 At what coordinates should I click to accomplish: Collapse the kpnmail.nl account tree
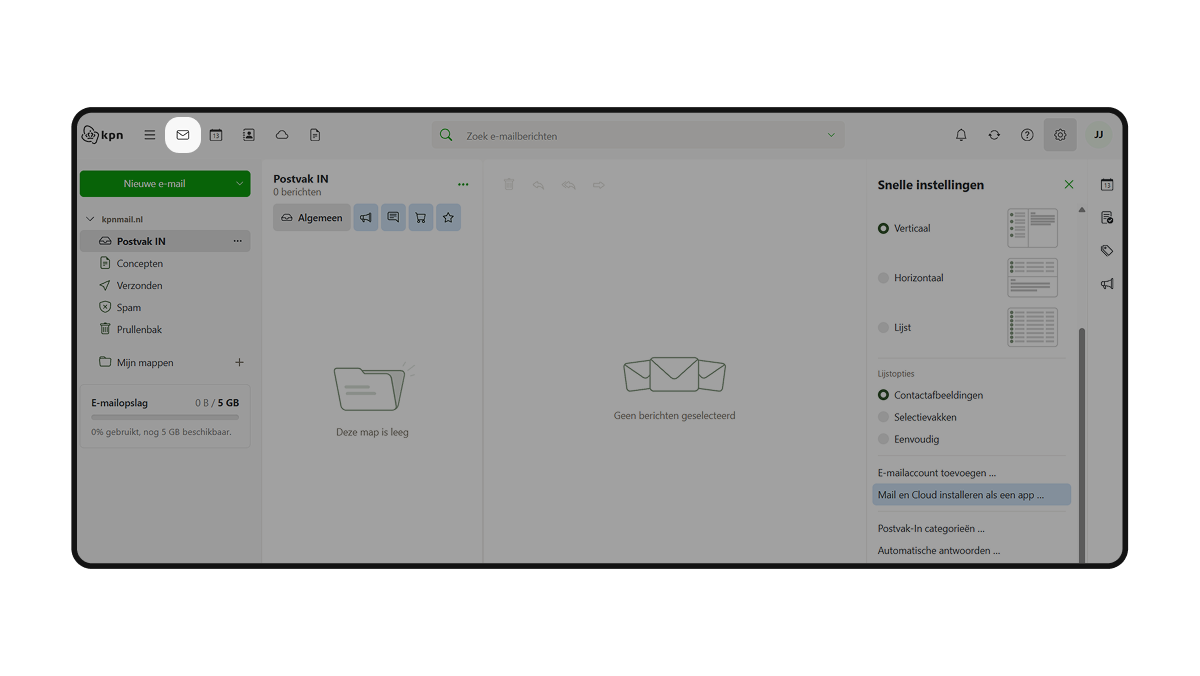(90, 219)
